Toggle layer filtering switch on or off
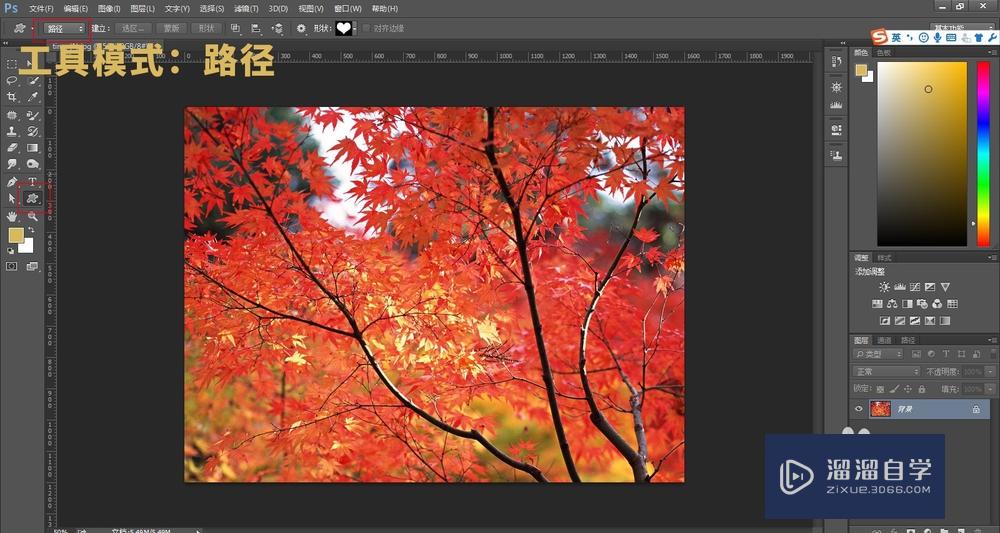Viewport: 1000px width, 533px height. pos(994,353)
